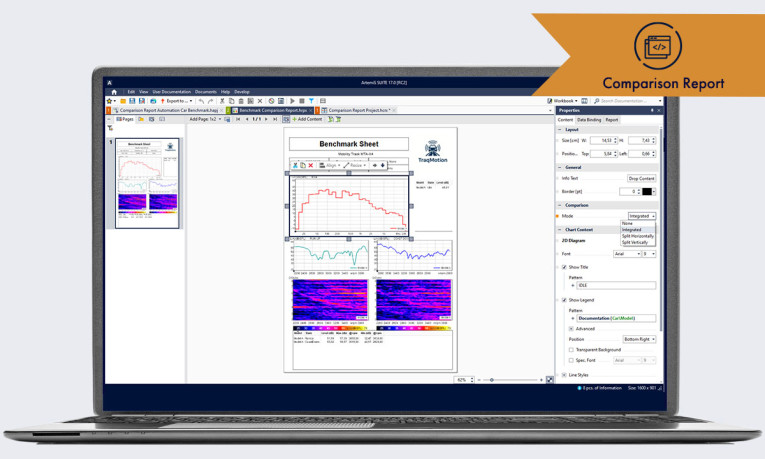Go to the next page arrow
Screen dimensions: 765x459
[269, 119]
